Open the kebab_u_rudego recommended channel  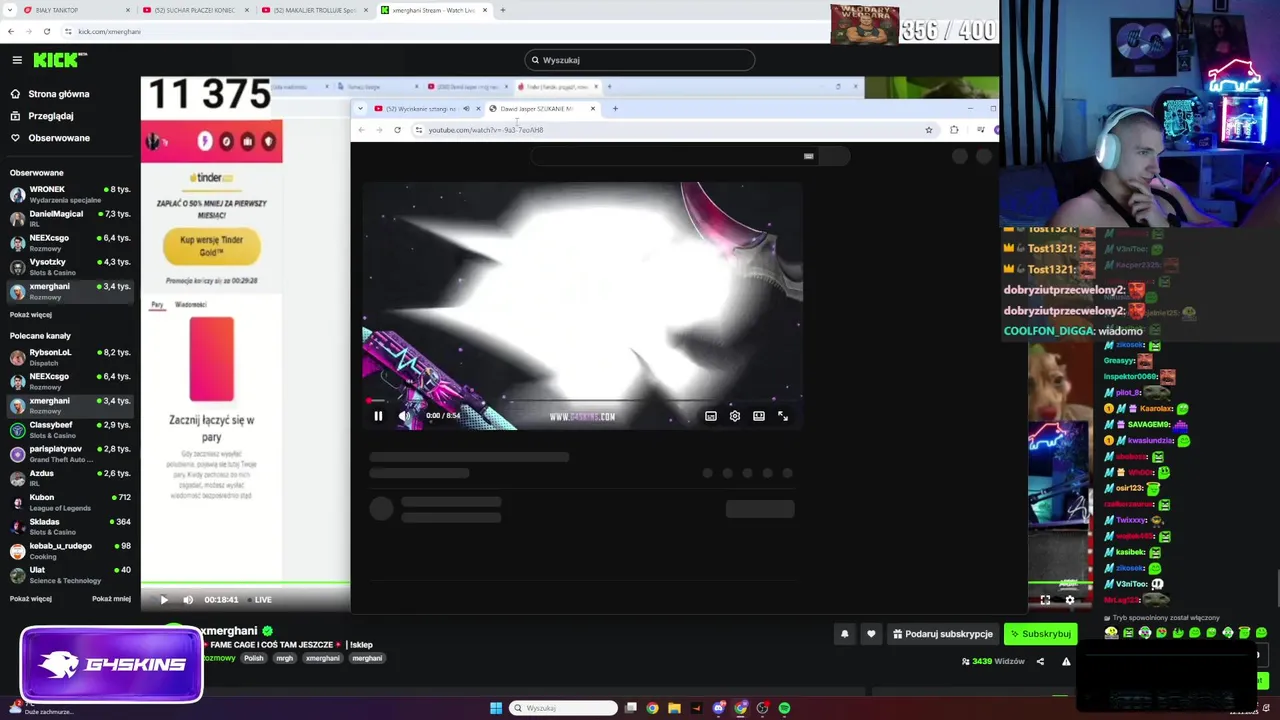pos(69,550)
